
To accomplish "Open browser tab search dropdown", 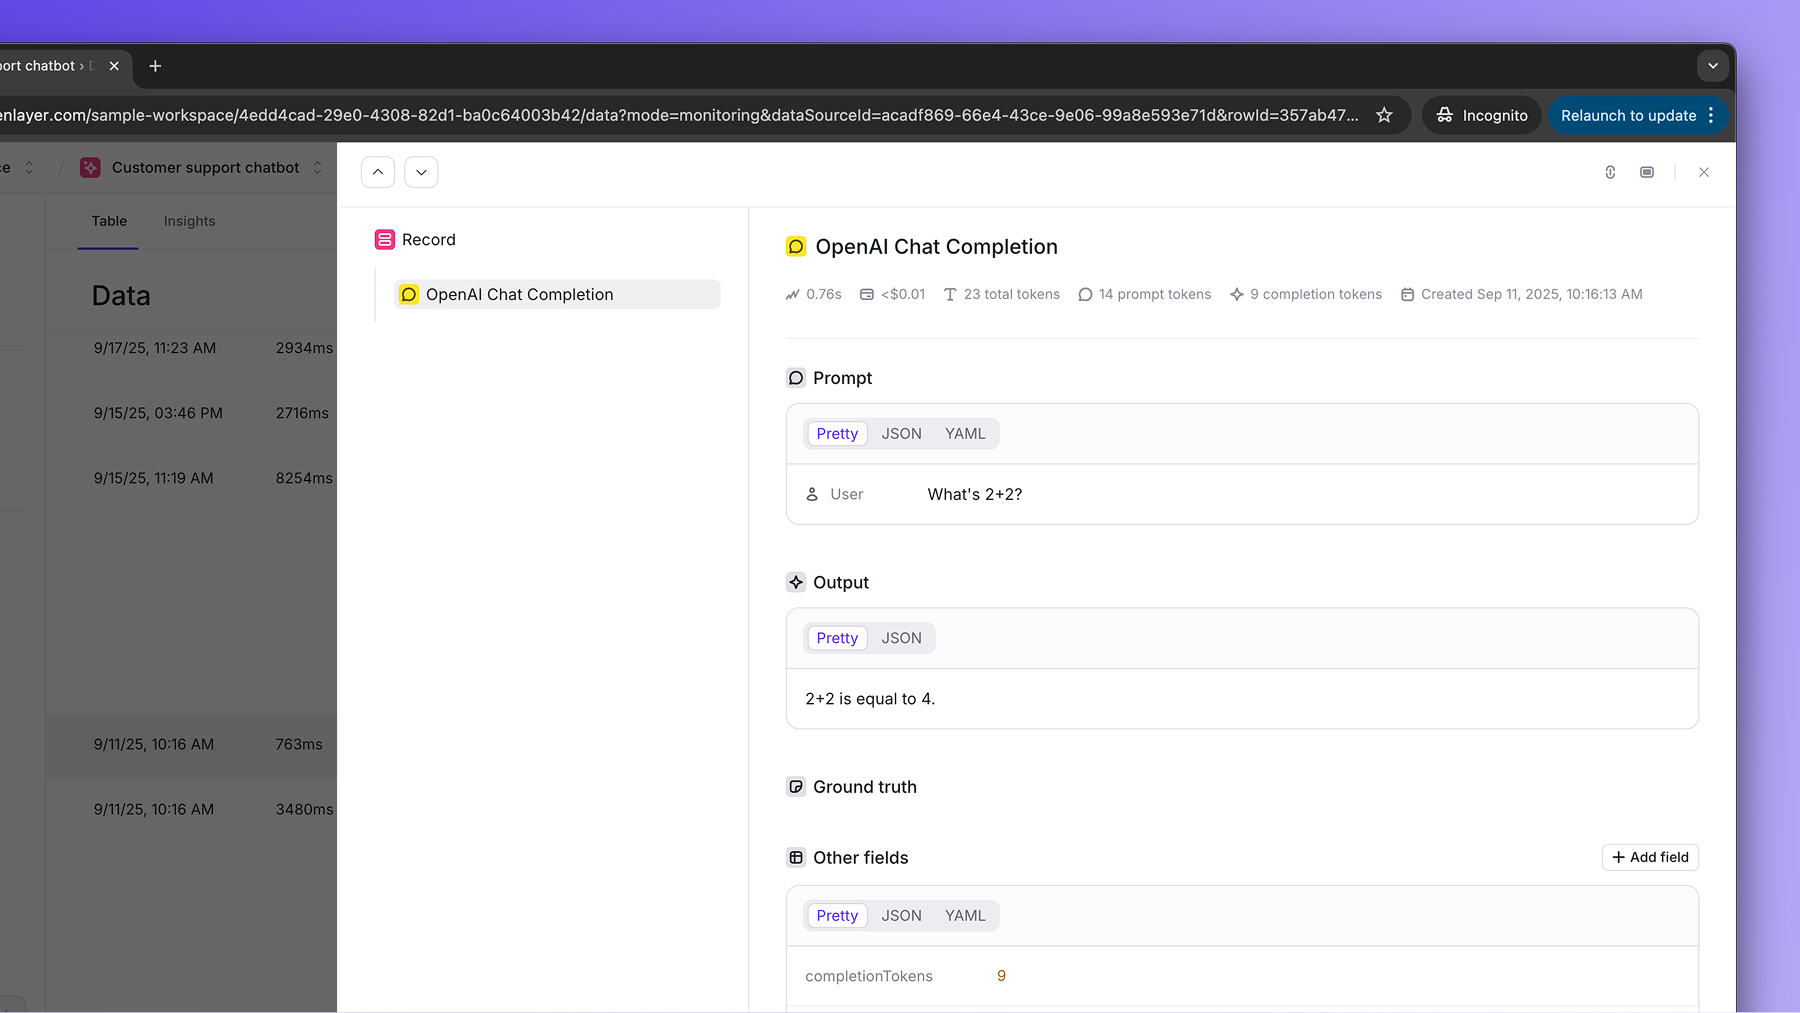I will tap(1713, 66).
